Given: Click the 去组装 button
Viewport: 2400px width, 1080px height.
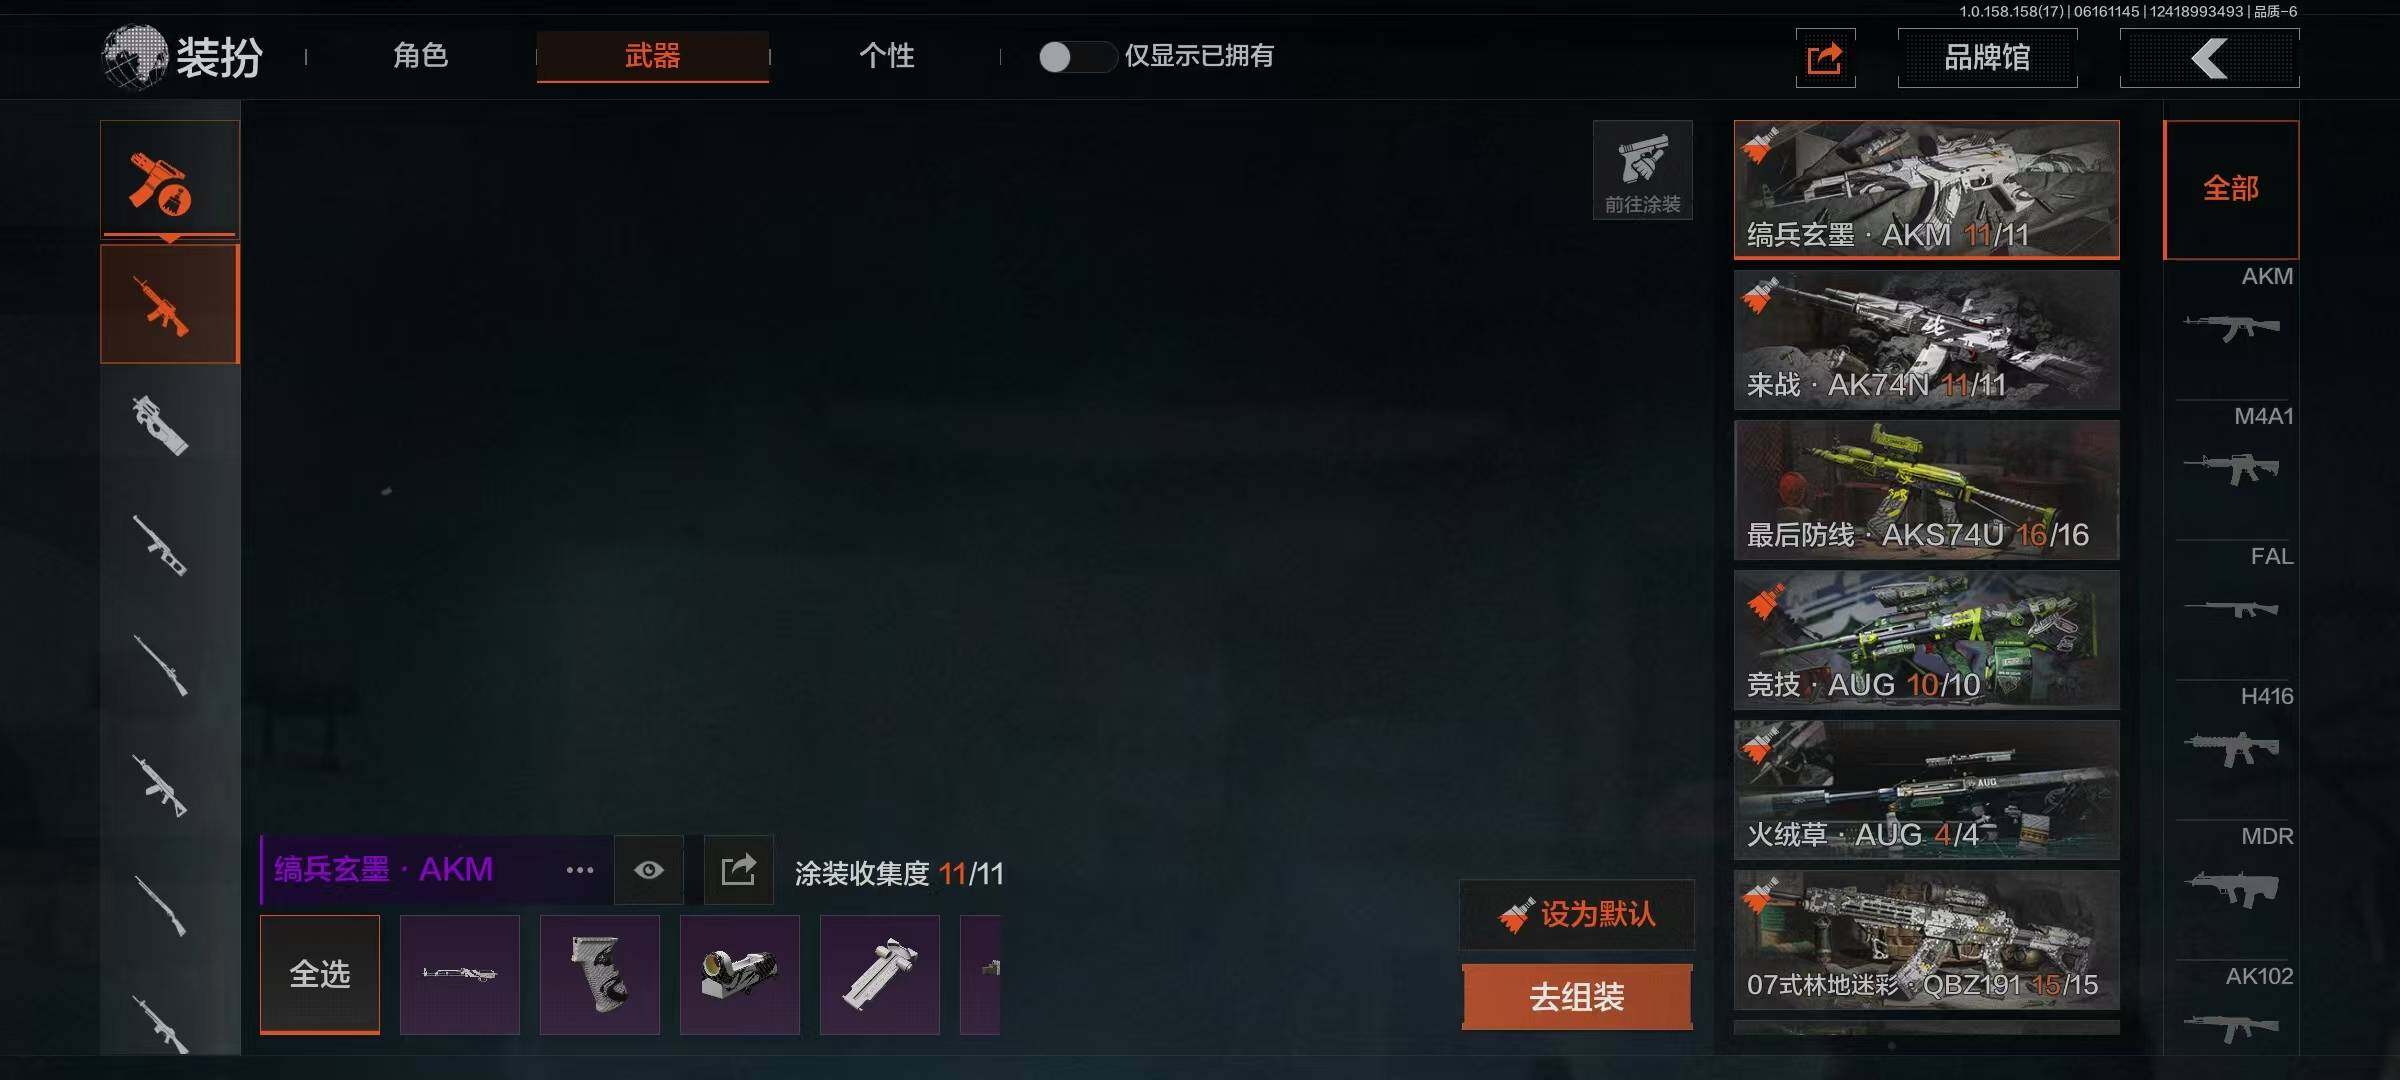Looking at the screenshot, I should pyautogui.click(x=1577, y=997).
